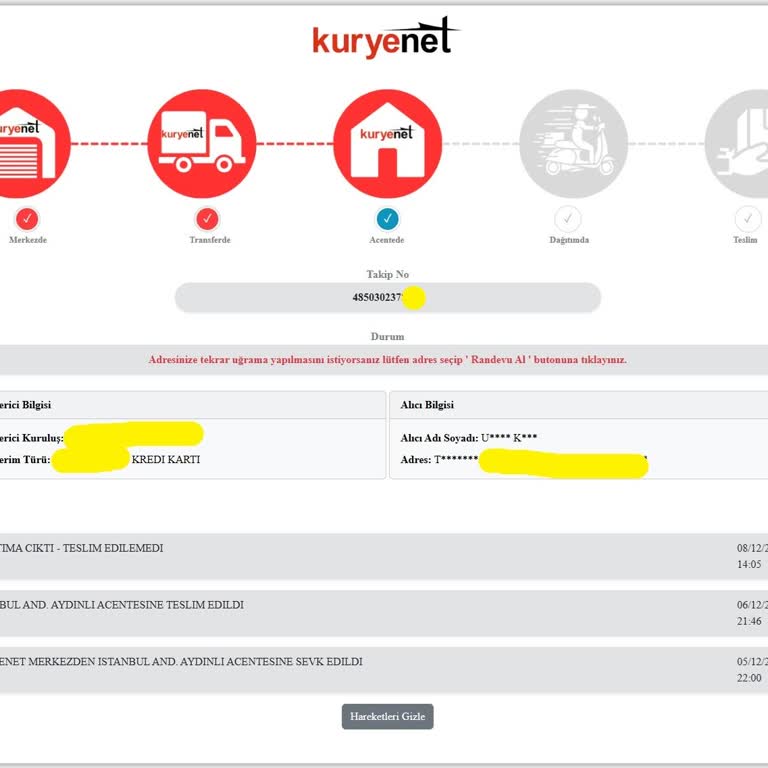Click Hareketleri Gizle button
The height and width of the screenshot is (768, 768).
click(387, 716)
